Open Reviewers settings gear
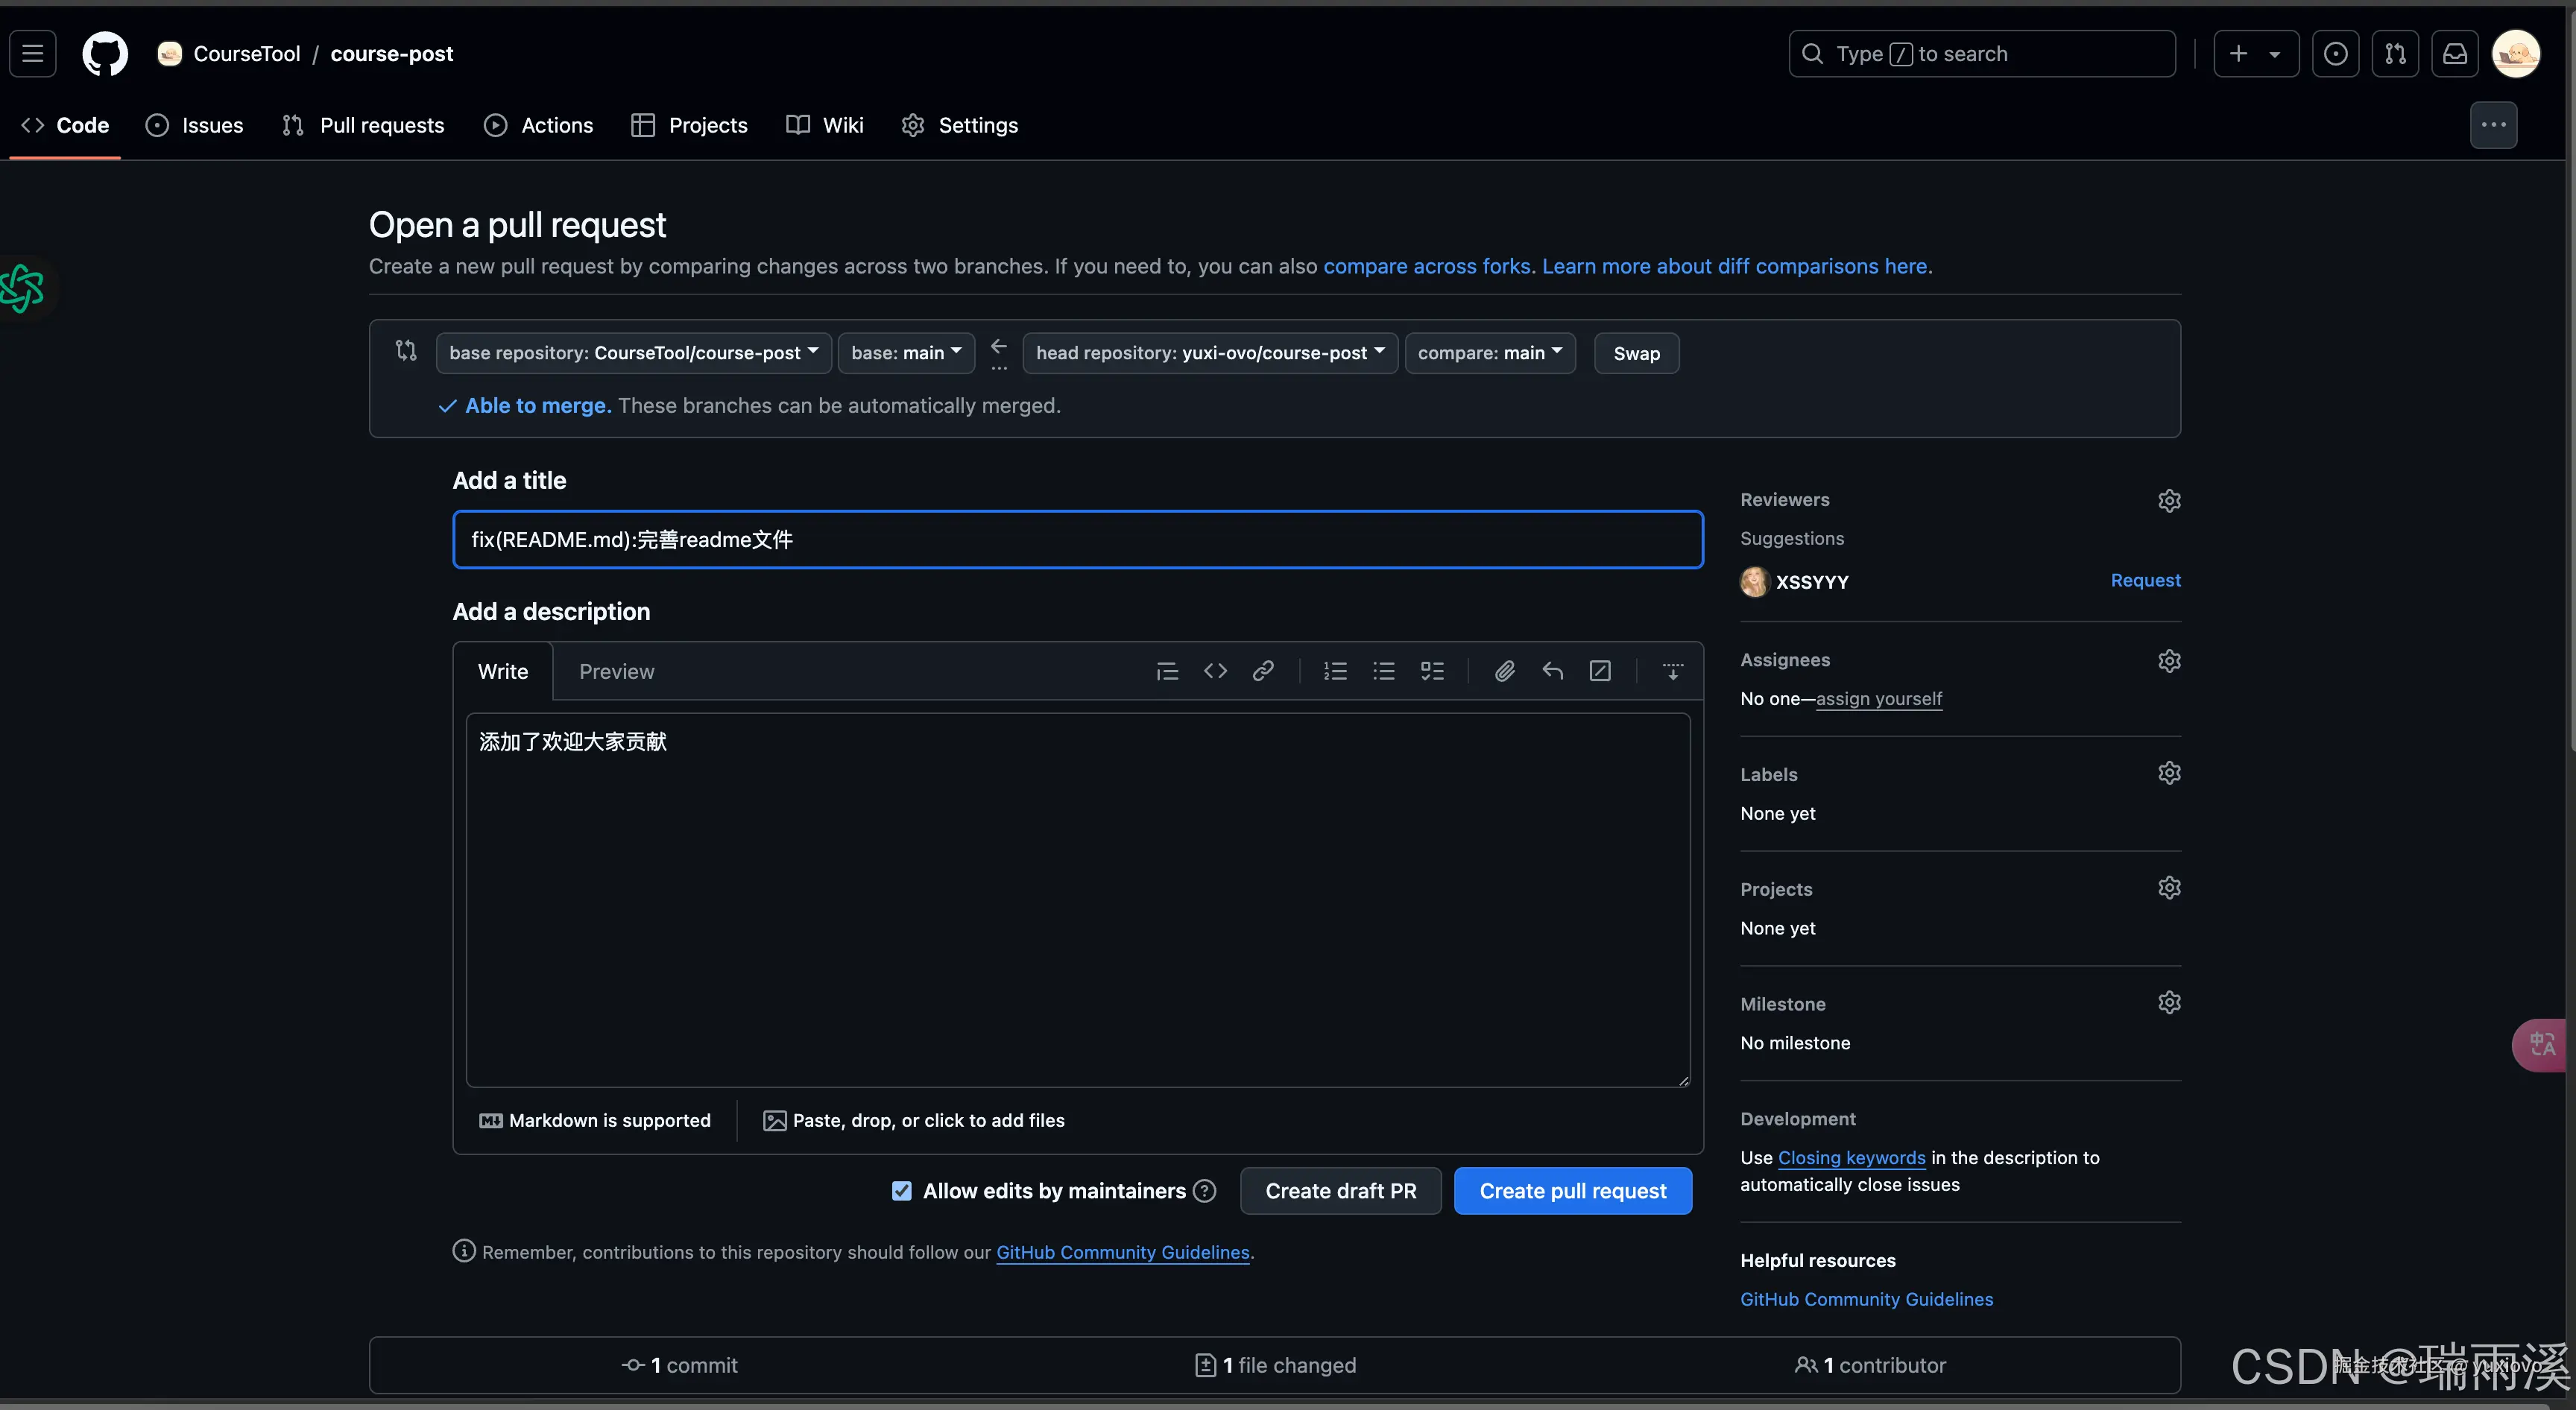Viewport: 2576px width, 1410px height. [x=2168, y=500]
